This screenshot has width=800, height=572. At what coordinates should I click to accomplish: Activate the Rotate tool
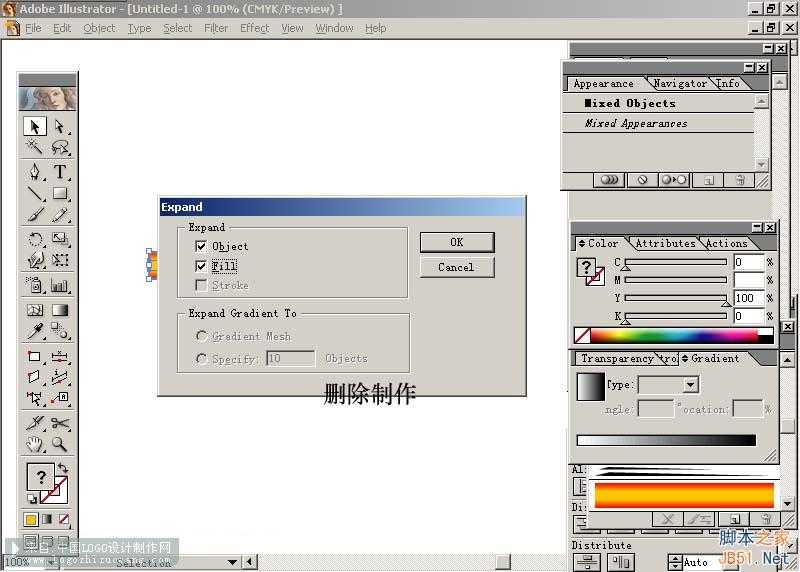tap(35, 238)
